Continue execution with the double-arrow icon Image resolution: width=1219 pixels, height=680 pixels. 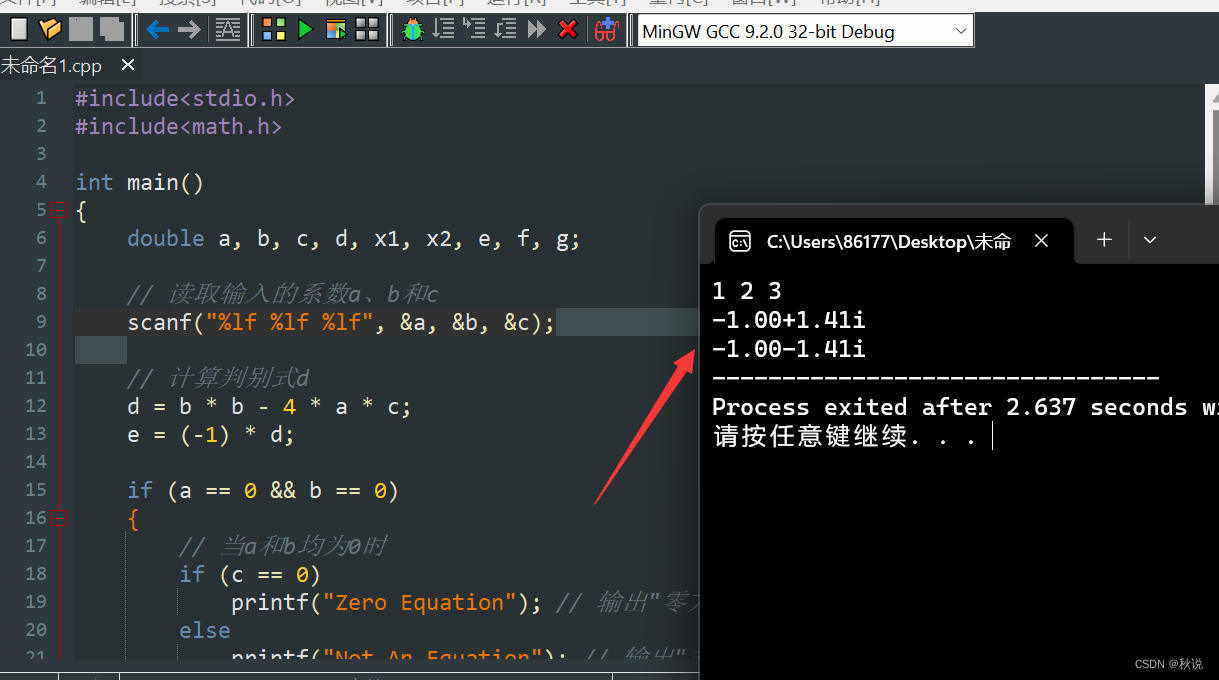point(537,30)
